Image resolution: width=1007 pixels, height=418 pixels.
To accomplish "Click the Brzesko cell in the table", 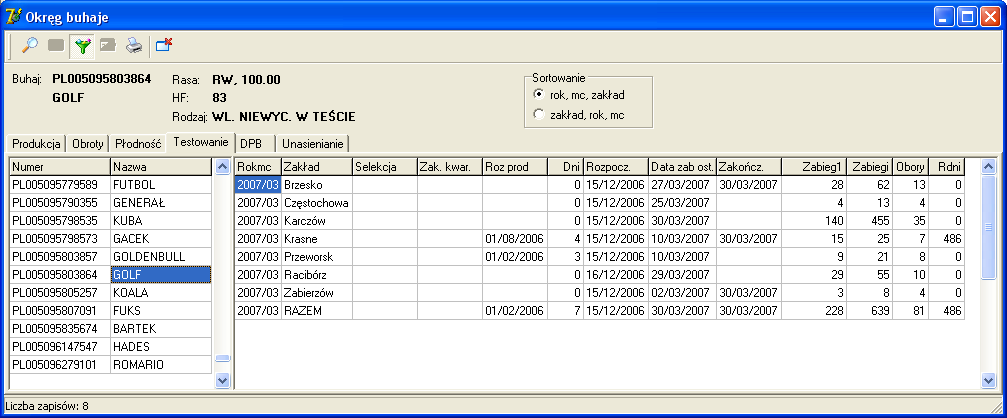I will click(x=317, y=185).
